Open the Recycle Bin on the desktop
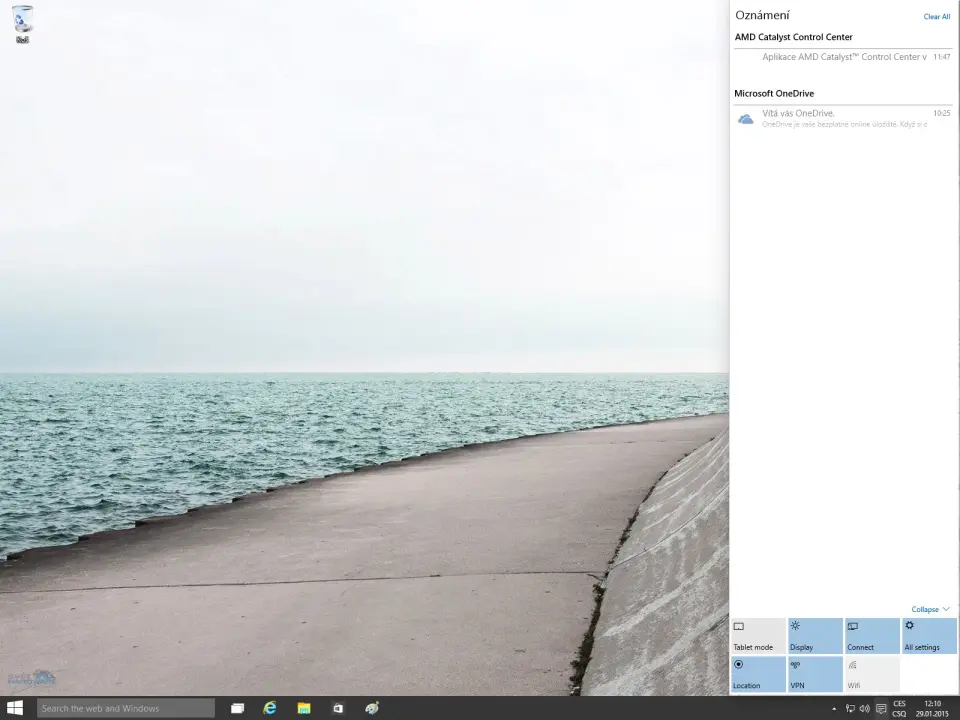 pos(22,21)
